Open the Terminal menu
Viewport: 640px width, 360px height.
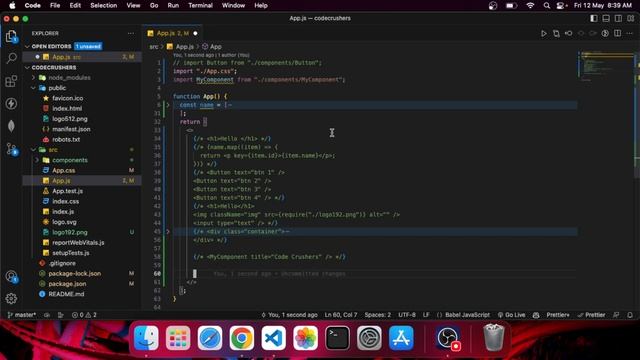[200, 5]
